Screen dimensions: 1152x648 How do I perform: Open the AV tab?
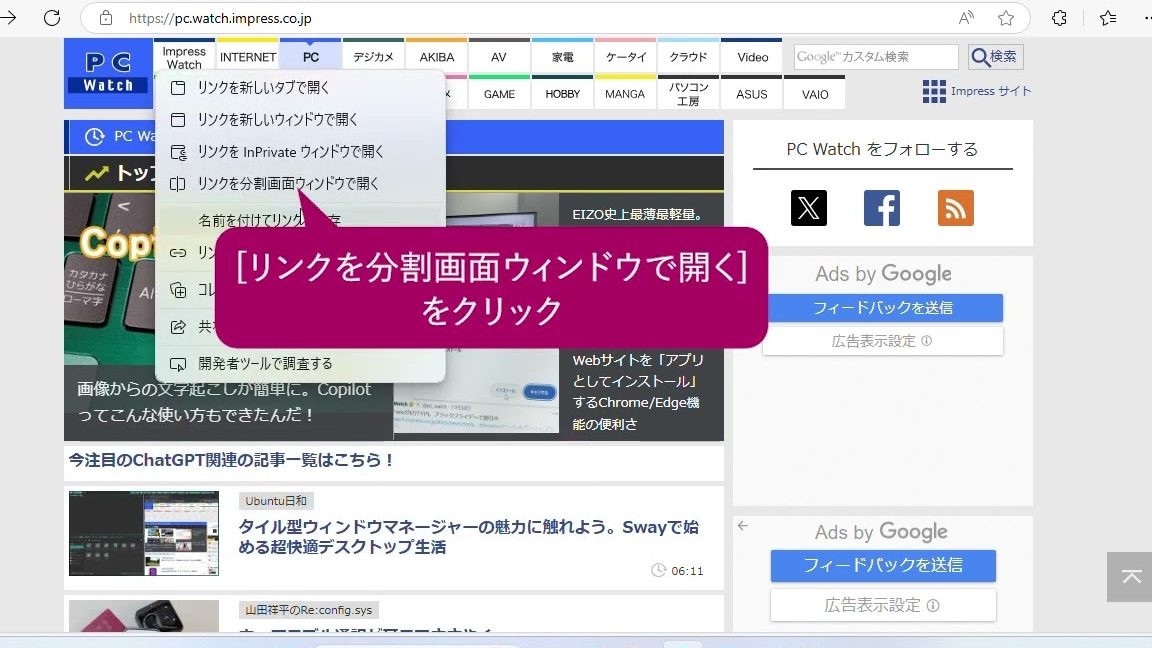coord(499,57)
